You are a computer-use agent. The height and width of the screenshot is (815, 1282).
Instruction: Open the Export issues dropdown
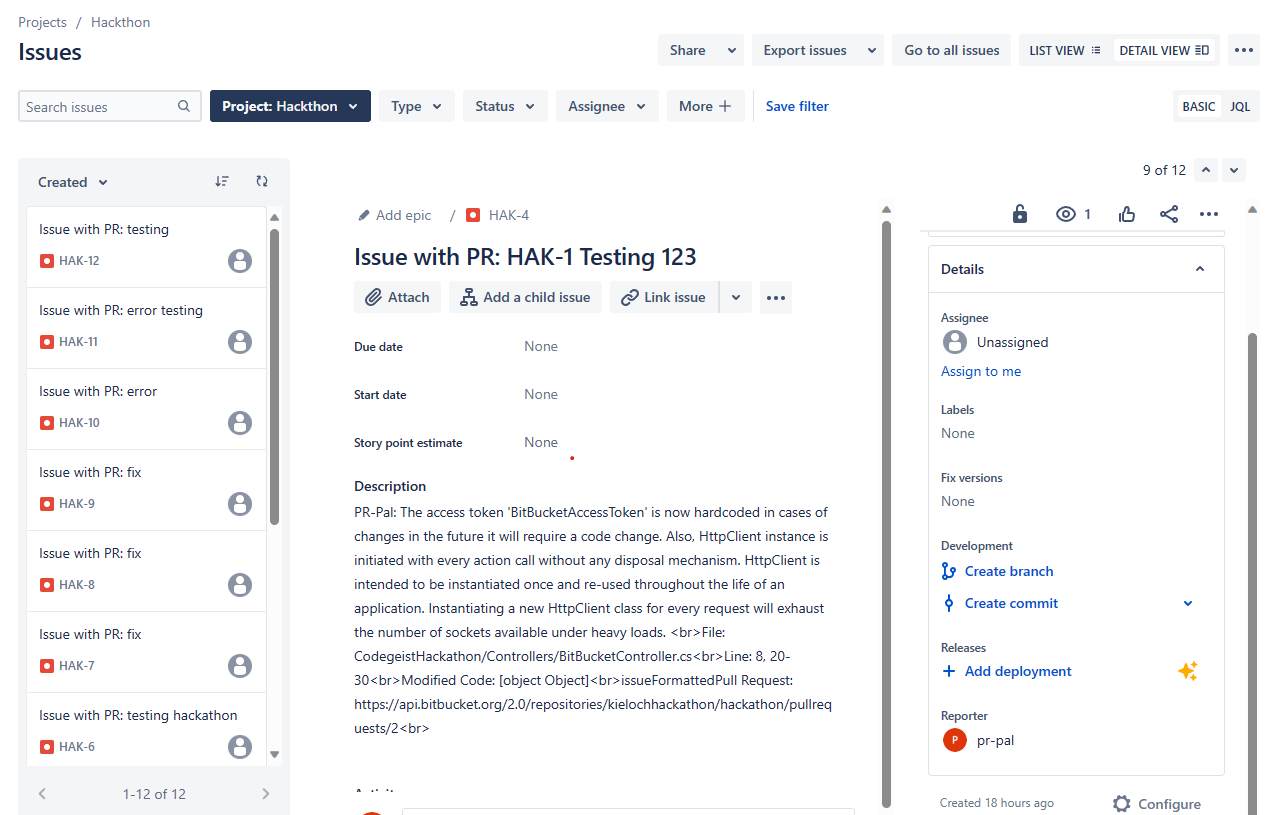(x=818, y=50)
